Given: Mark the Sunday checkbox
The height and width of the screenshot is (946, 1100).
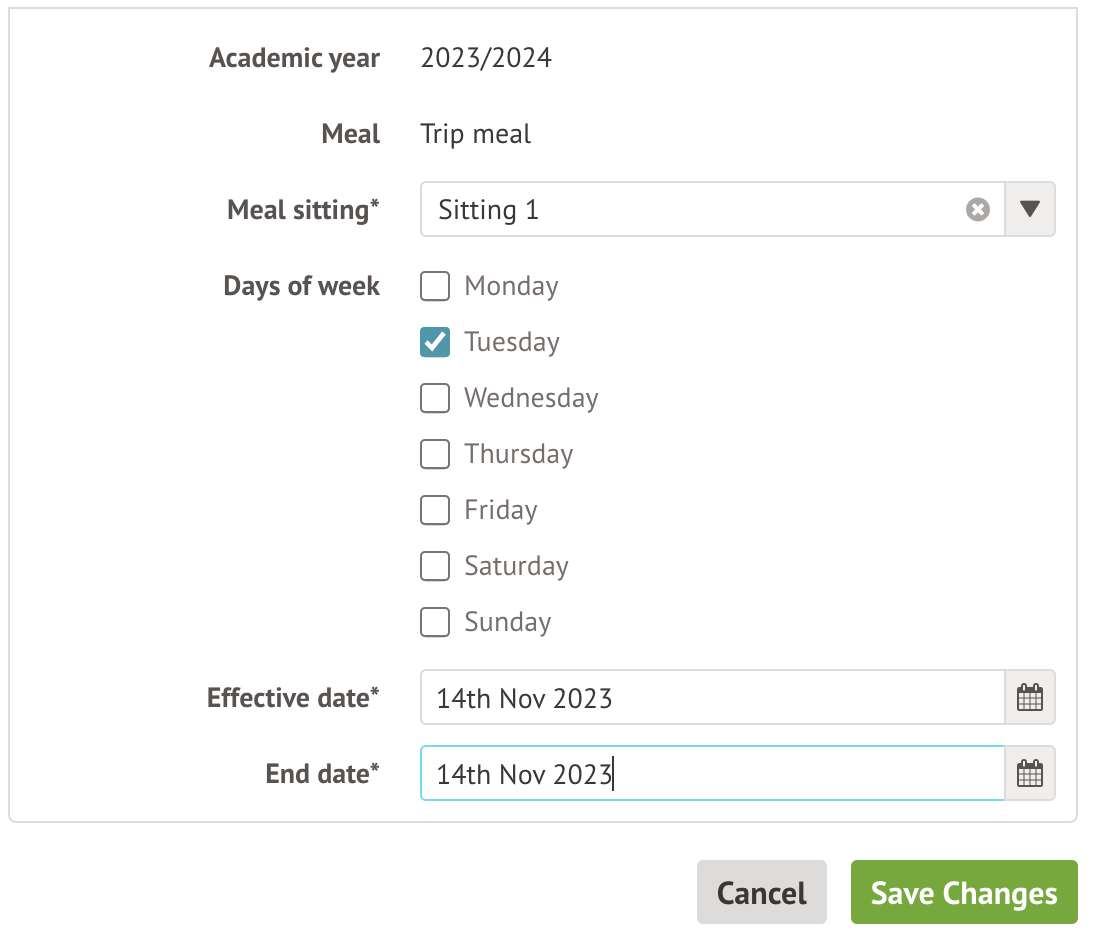Looking at the screenshot, I should click(x=435, y=622).
